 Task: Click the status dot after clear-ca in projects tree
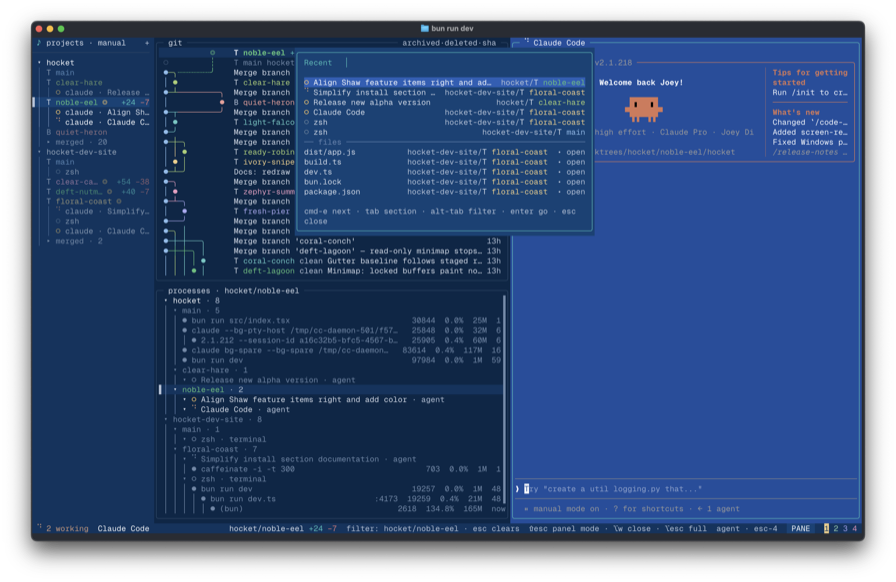[x=105, y=182]
